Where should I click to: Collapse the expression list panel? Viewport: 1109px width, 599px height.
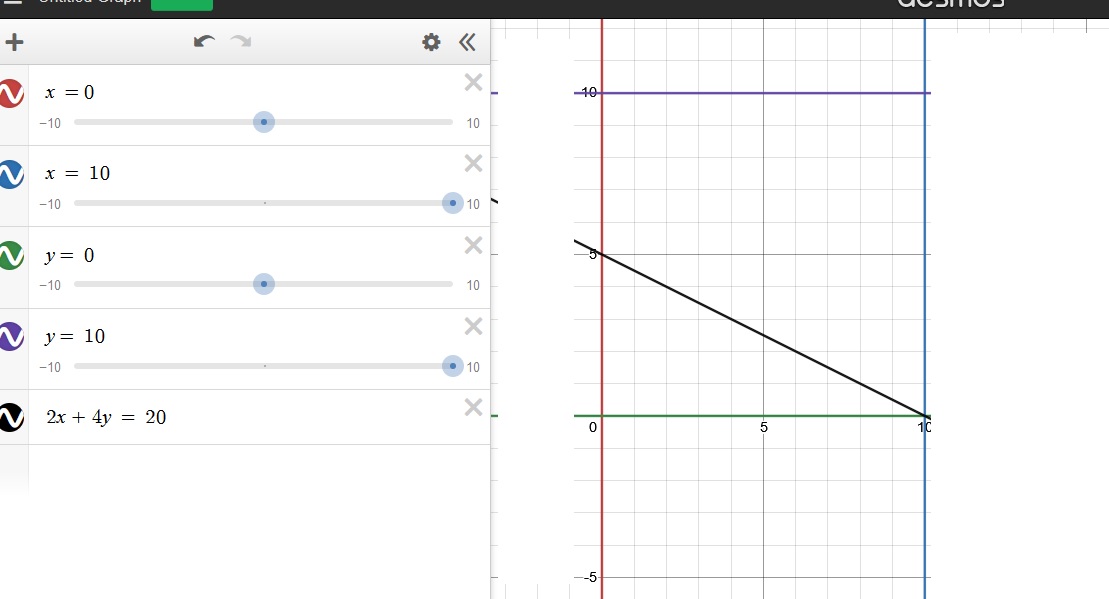click(x=467, y=42)
